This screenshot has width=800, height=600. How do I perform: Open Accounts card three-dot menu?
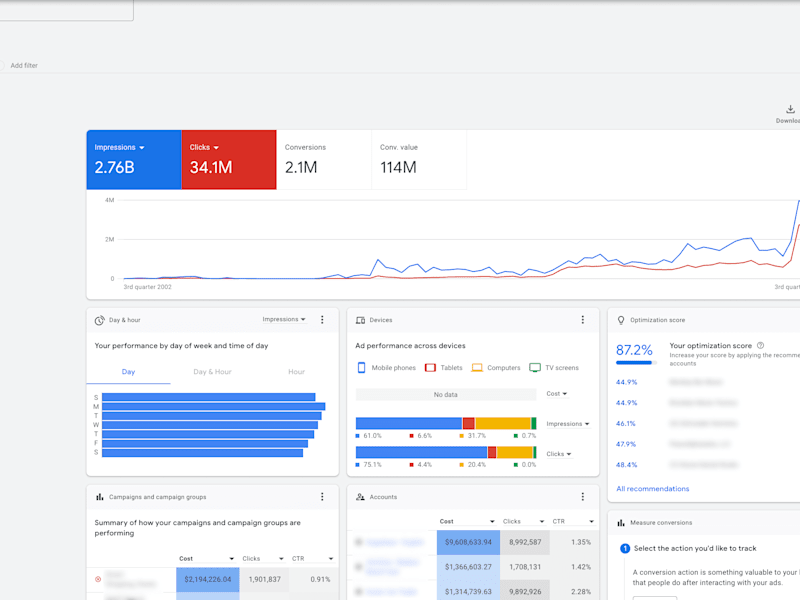(583, 496)
